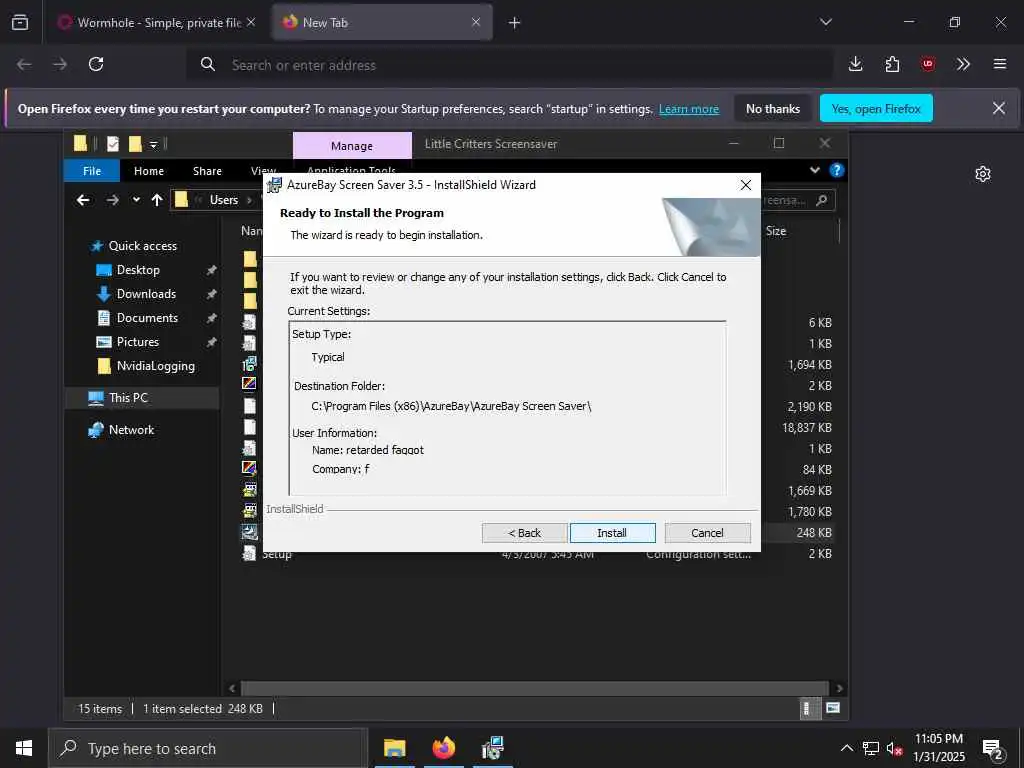Open the Windows notification center
1024x768 pixels.
(x=993, y=749)
